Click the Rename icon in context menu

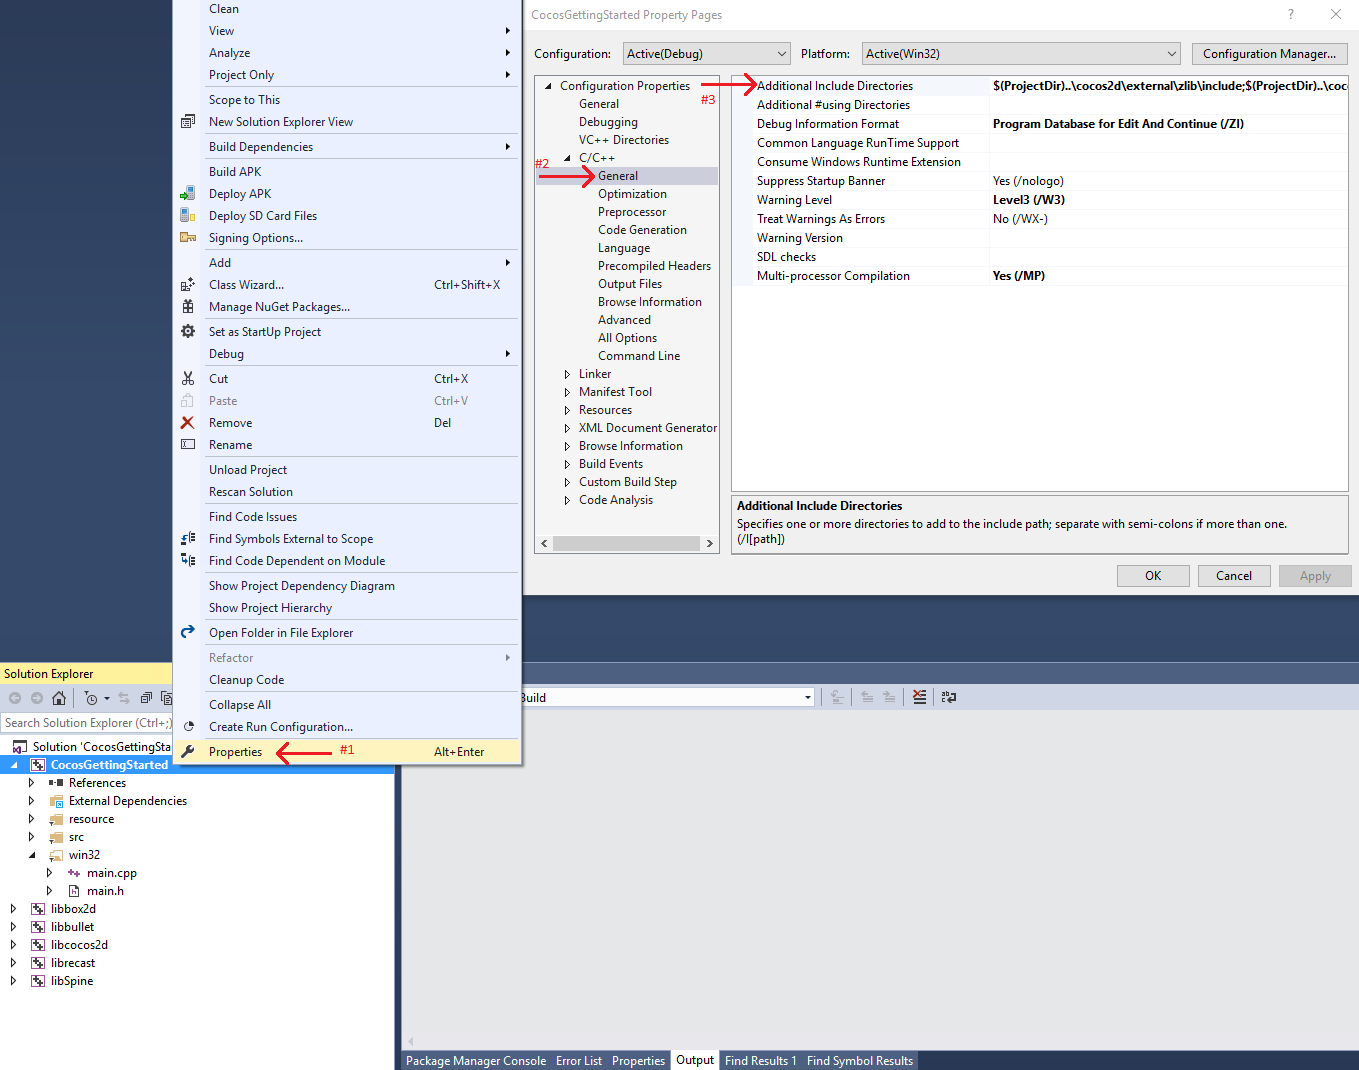[188, 445]
